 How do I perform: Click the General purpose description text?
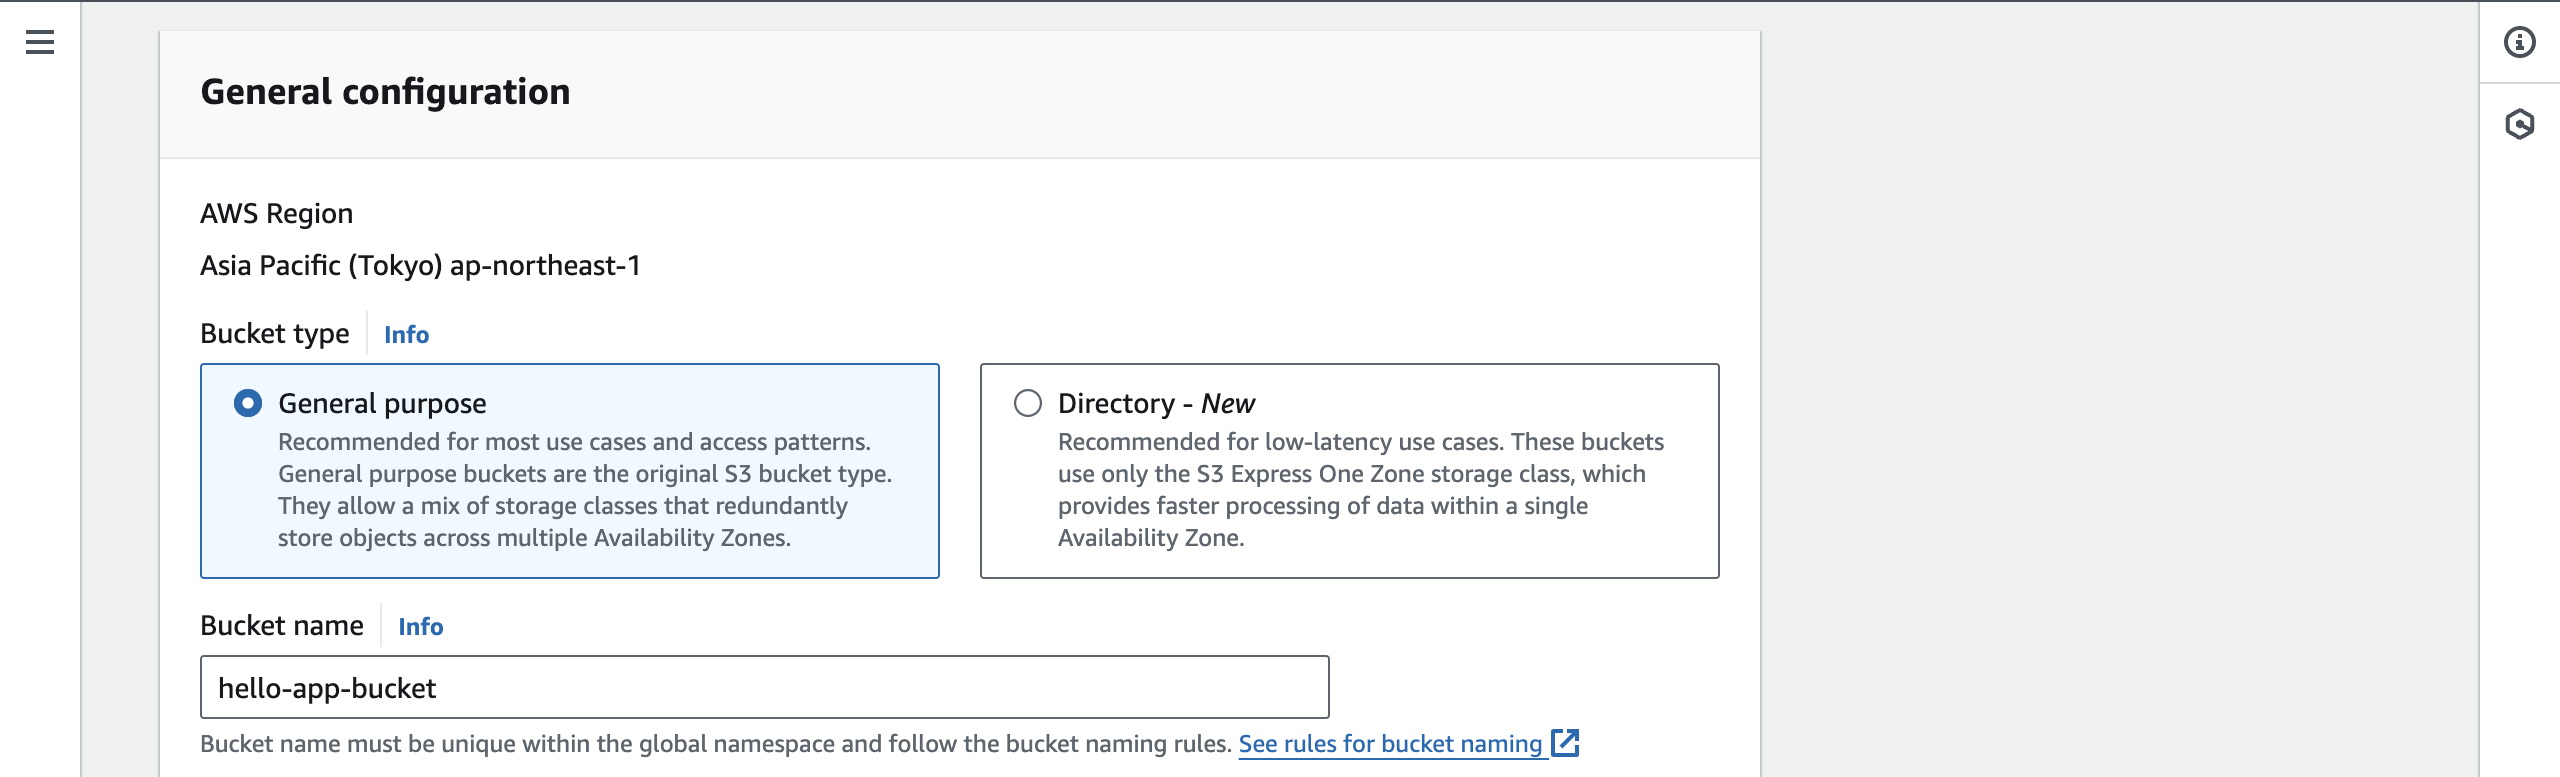tap(584, 490)
